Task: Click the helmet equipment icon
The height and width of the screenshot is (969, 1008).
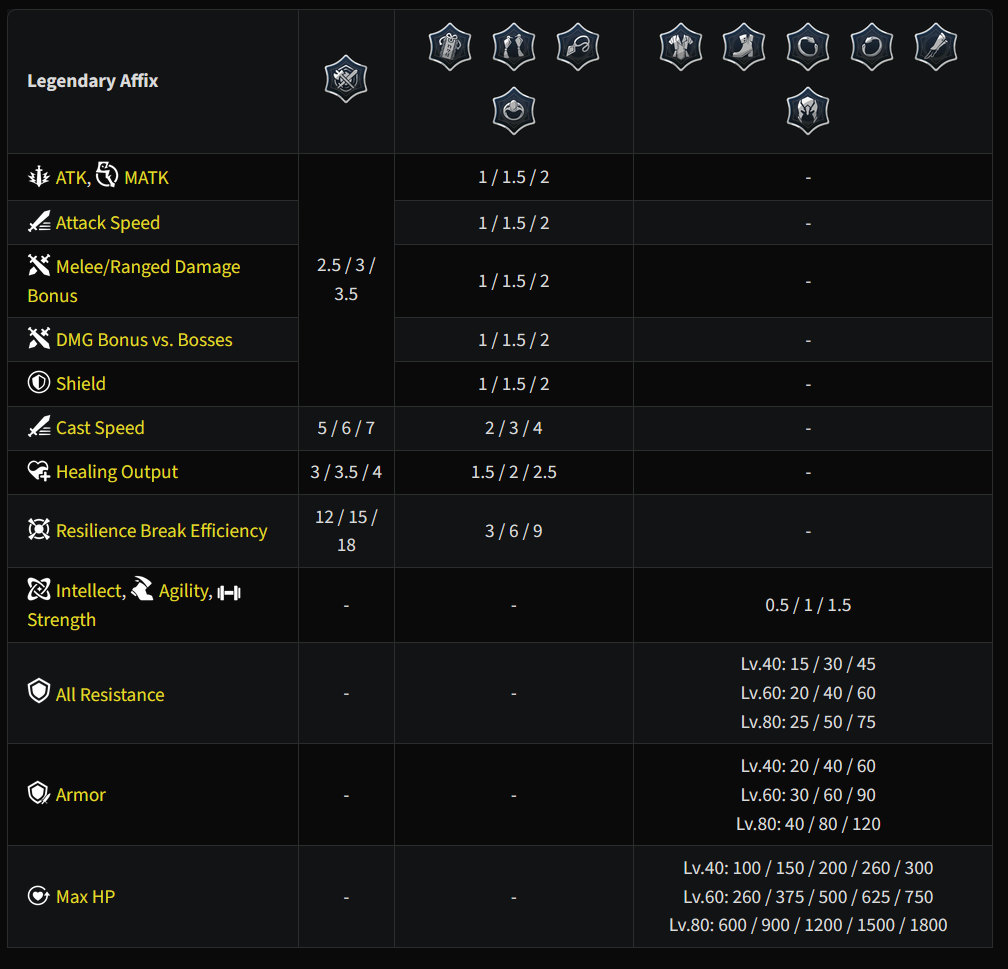Action: [807, 111]
